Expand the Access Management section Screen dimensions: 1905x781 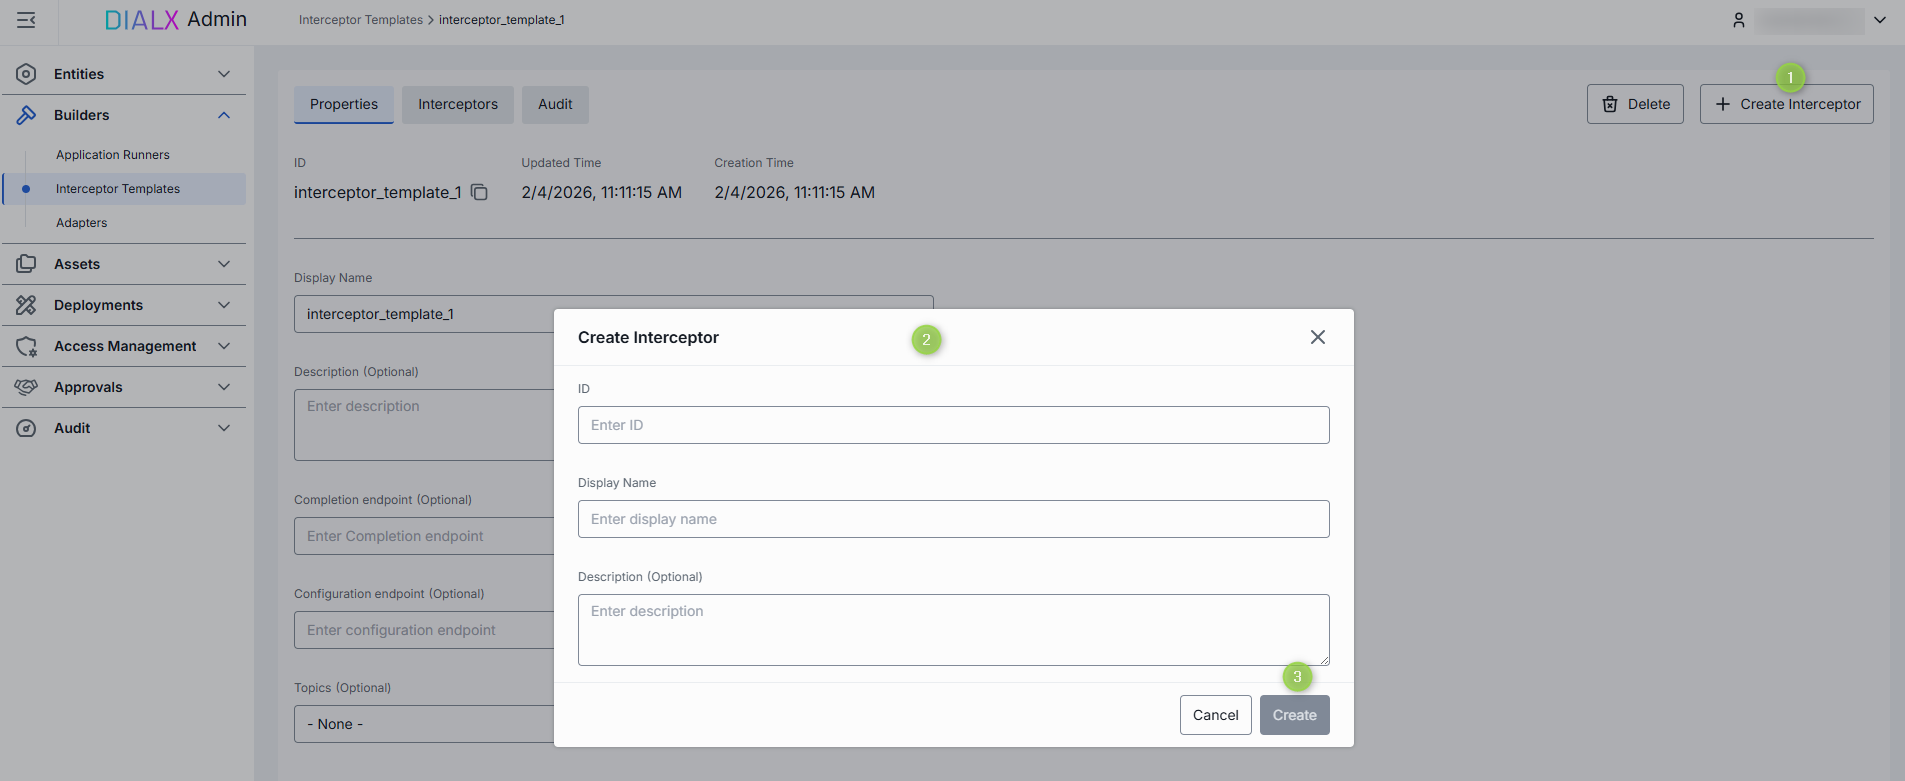click(224, 346)
